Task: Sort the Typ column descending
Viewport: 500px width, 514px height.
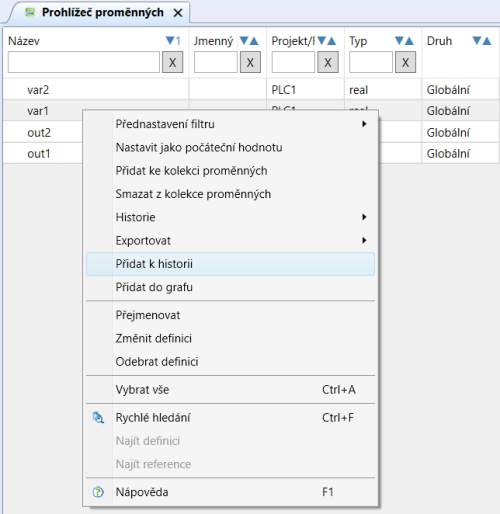Action: click(x=399, y=41)
